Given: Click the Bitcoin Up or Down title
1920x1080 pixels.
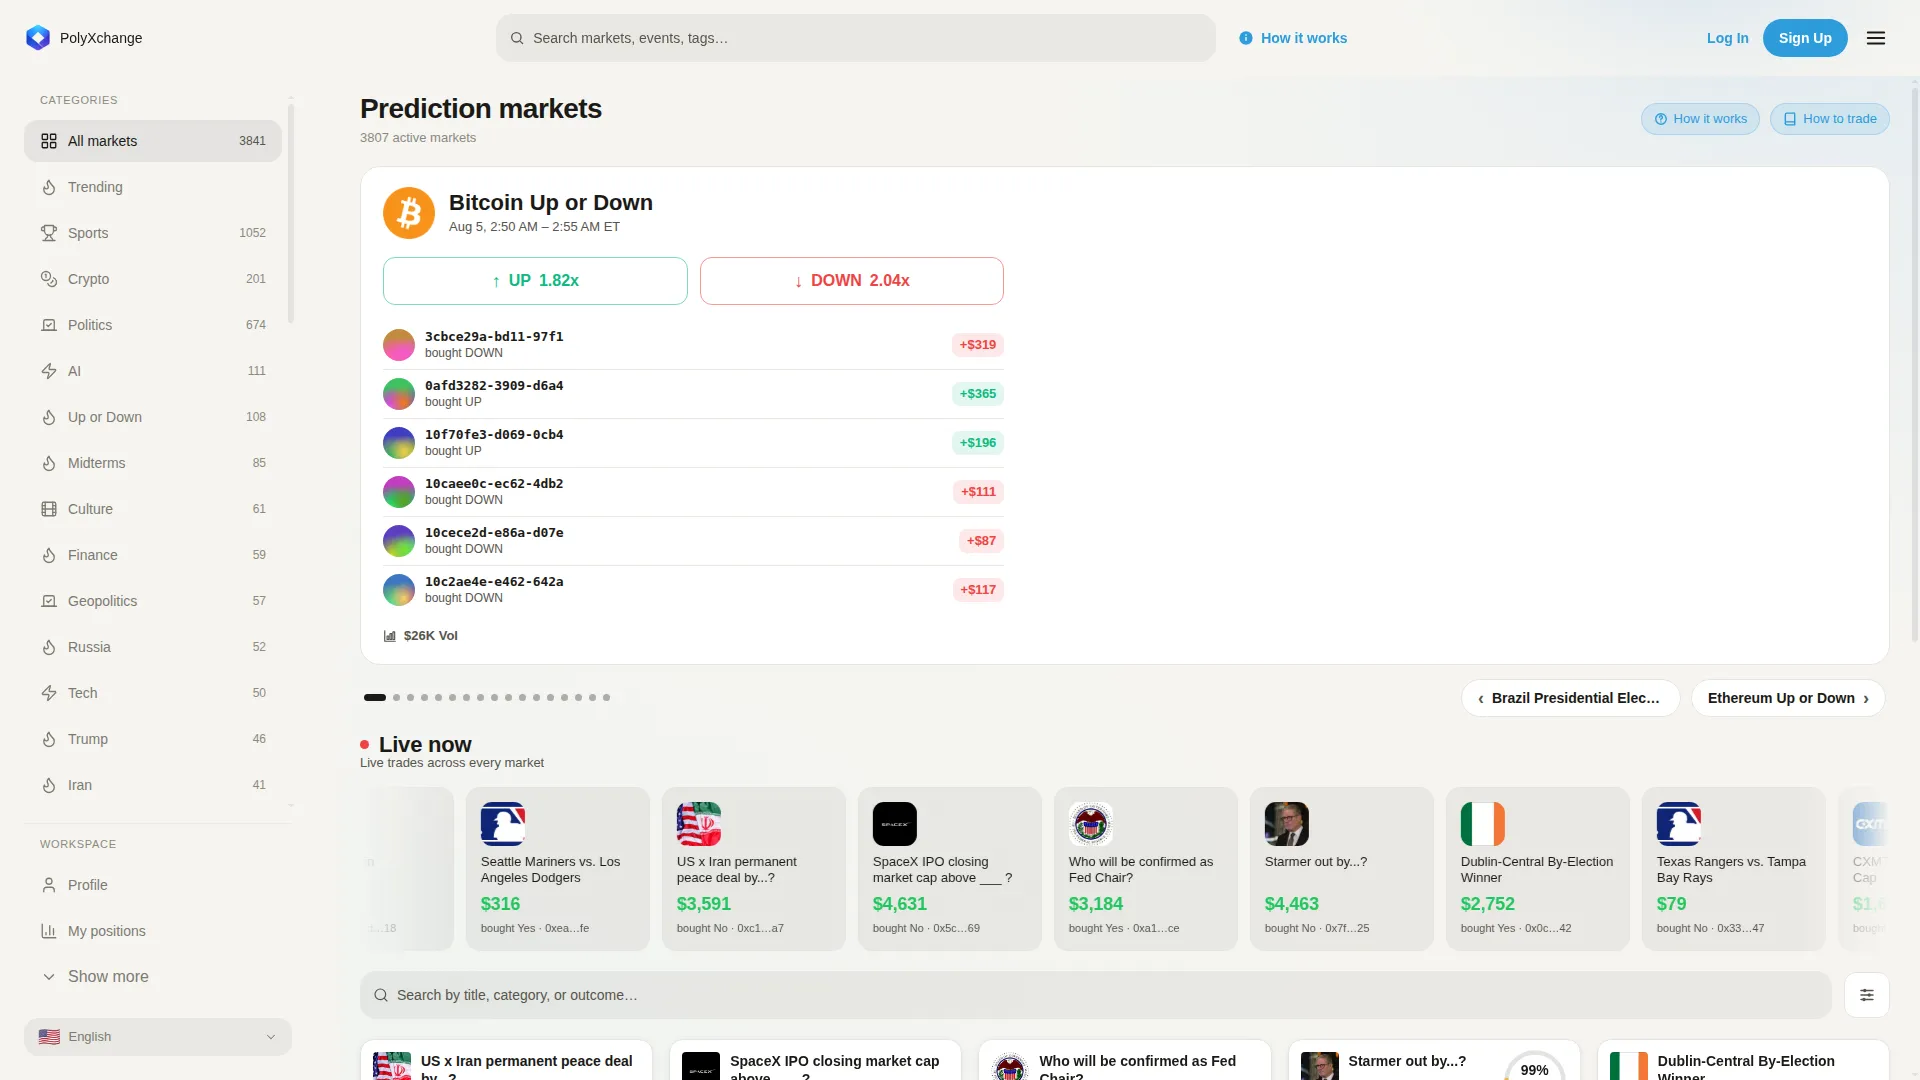Looking at the screenshot, I should point(551,203).
